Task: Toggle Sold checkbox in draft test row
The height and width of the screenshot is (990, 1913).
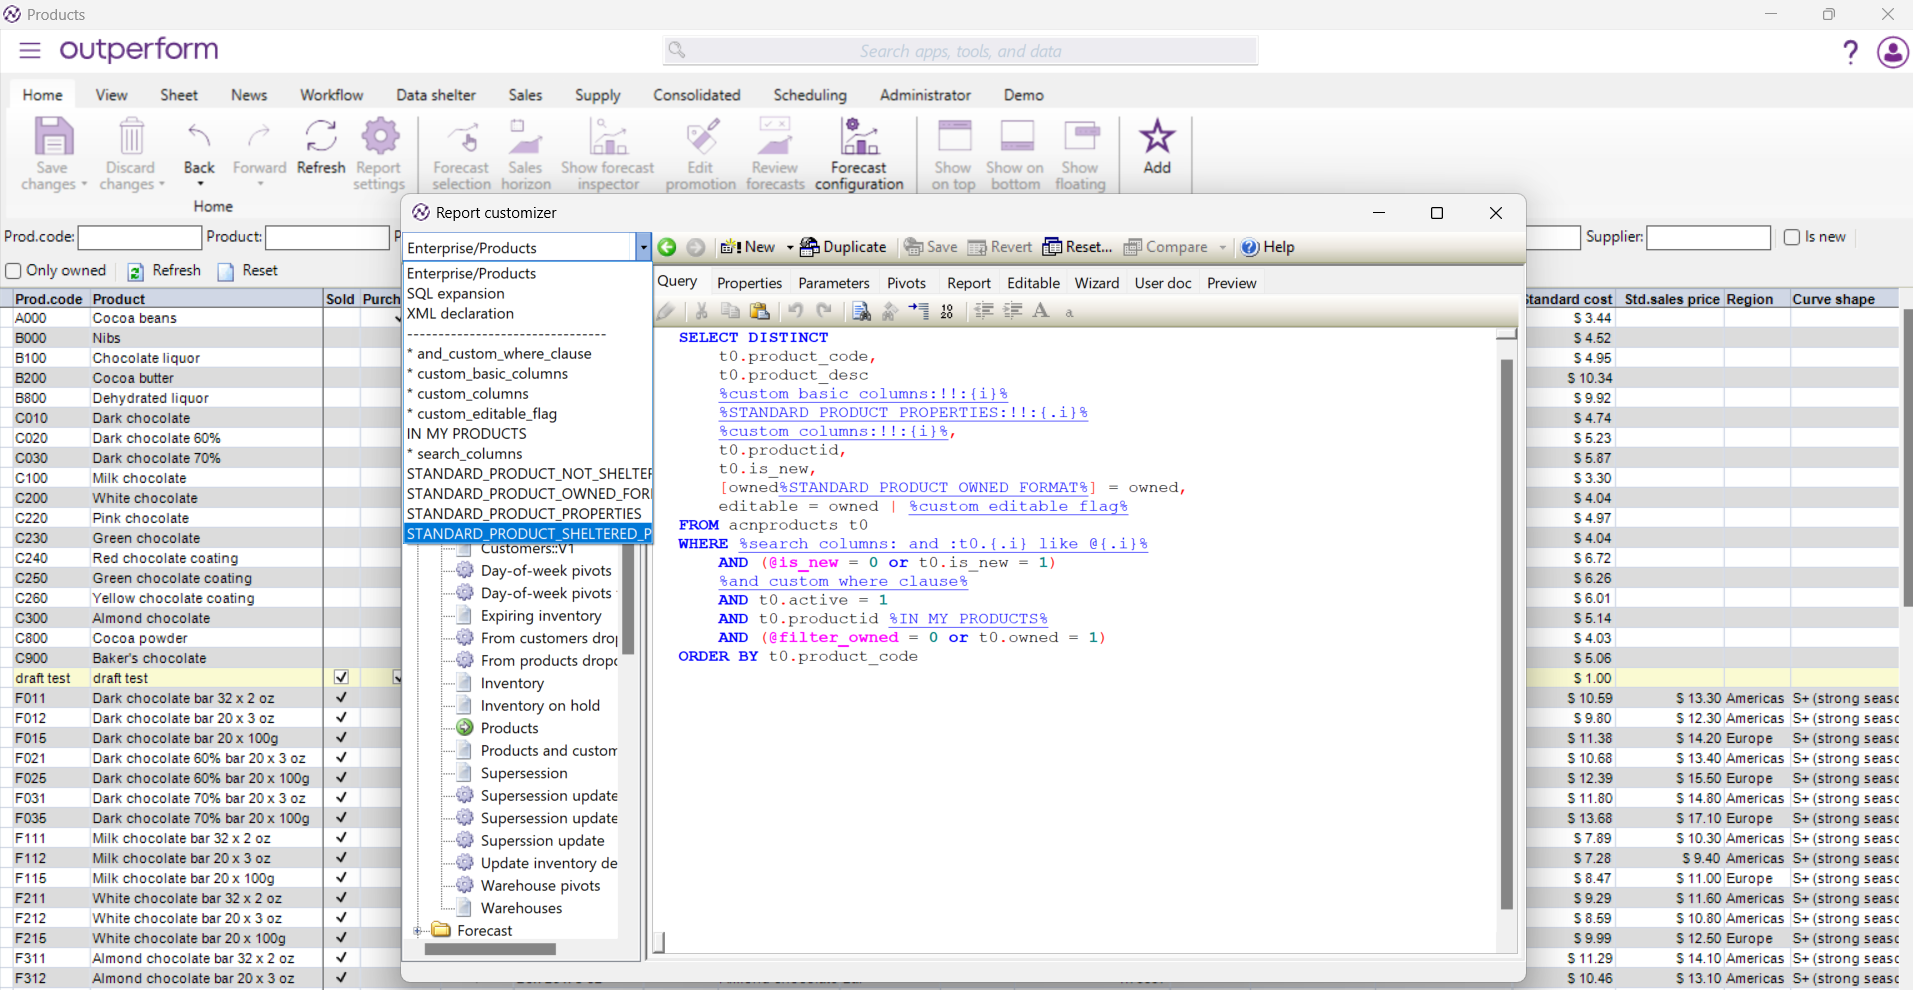Action: pyautogui.click(x=341, y=678)
